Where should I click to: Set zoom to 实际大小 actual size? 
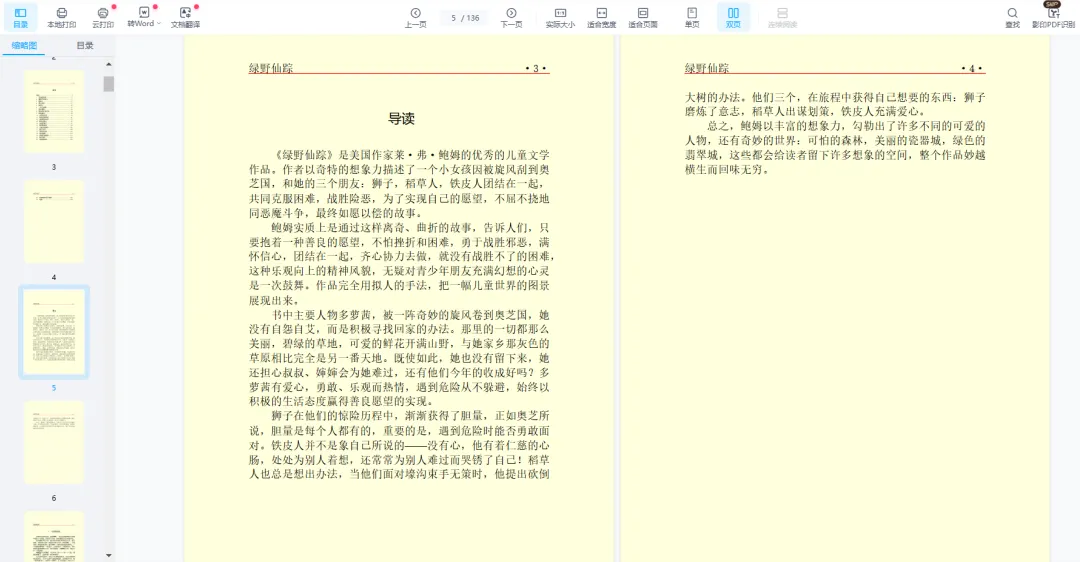[x=560, y=17]
